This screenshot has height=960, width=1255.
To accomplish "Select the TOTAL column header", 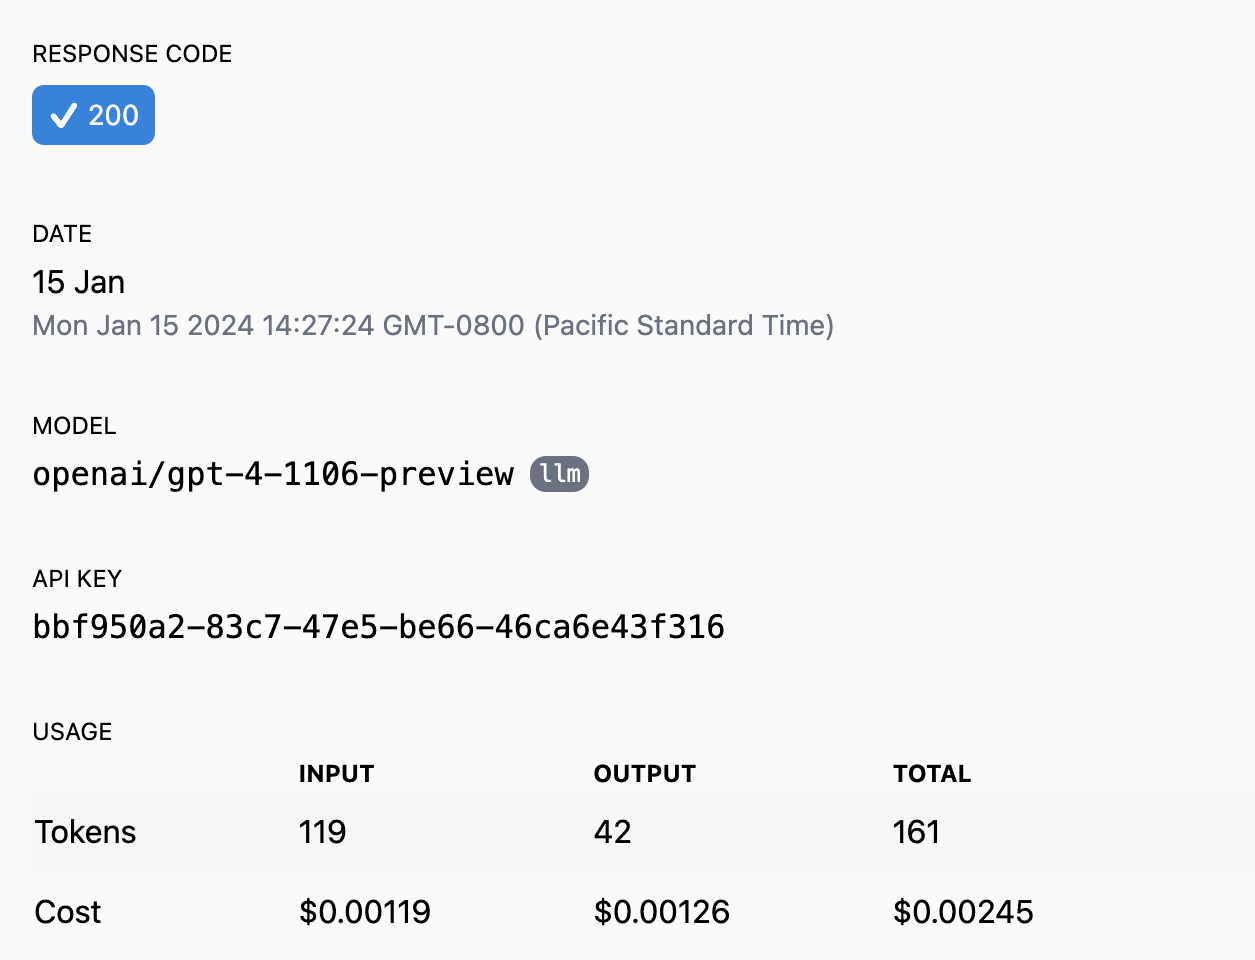I will click(x=931, y=773).
